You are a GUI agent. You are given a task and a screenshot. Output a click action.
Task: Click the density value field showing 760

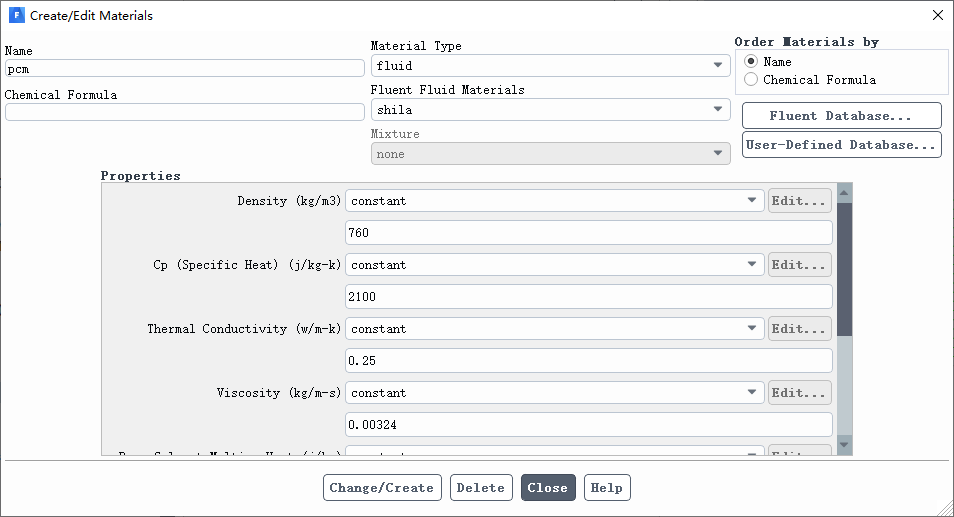point(588,233)
